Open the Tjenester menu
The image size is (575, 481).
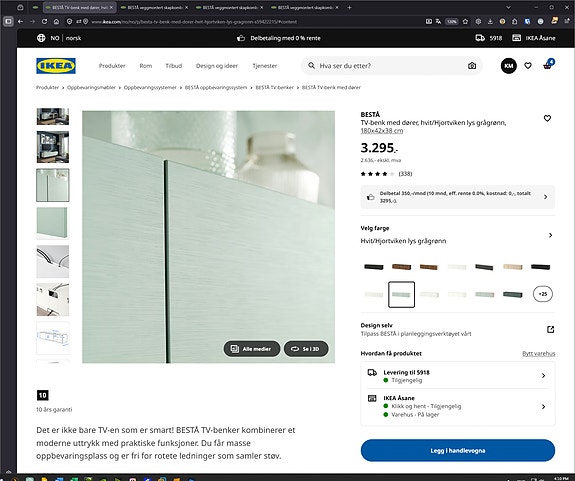coord(264,66)
